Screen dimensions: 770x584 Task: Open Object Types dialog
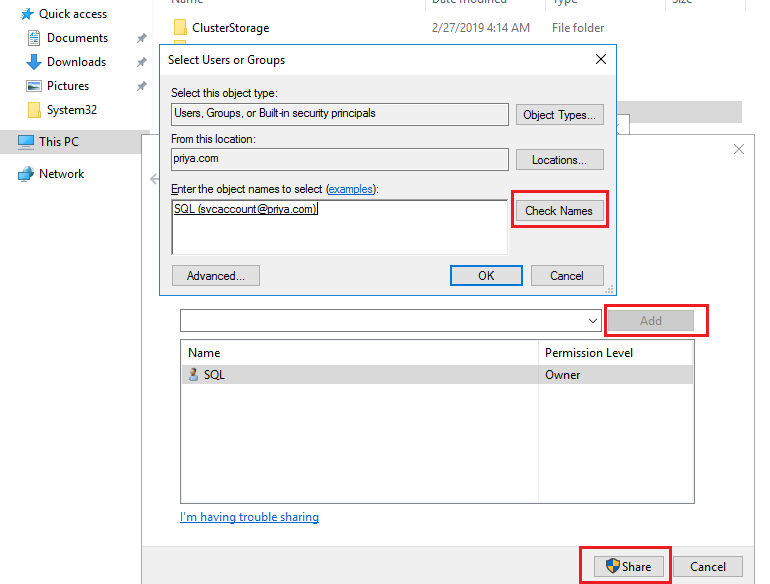pyautogui.click(x=559, y=114)
